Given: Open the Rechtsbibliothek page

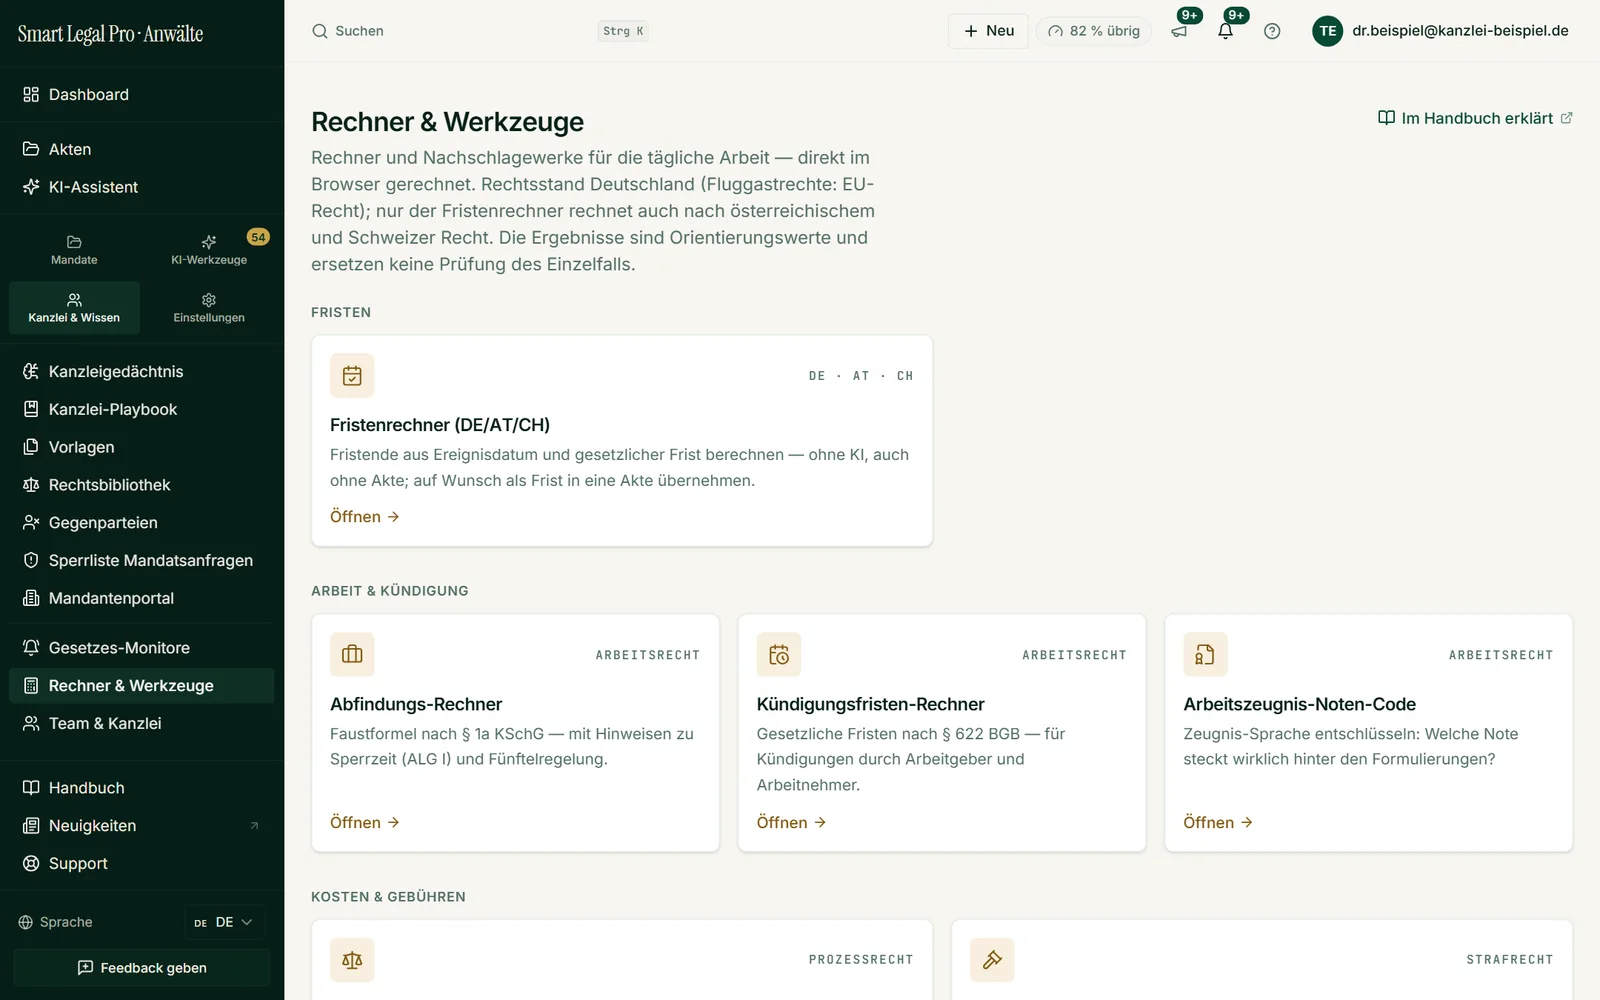Looking at the screenshot, I should pyautogui.click(x=142, y=485).
